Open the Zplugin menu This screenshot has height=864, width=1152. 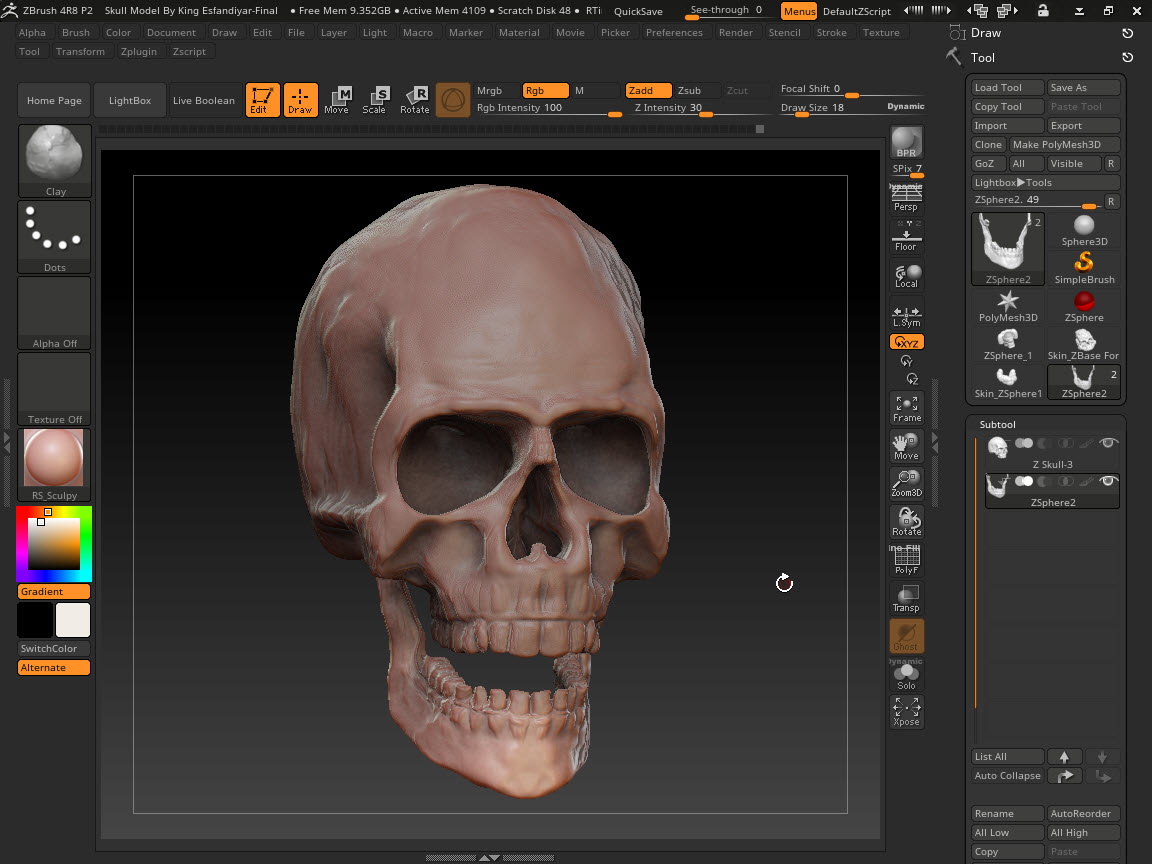[x=139, y=51]
